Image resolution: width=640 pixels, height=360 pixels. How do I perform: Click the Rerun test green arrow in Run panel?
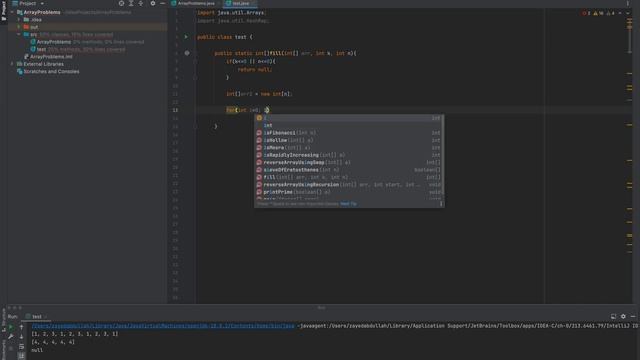pos(11,327)
